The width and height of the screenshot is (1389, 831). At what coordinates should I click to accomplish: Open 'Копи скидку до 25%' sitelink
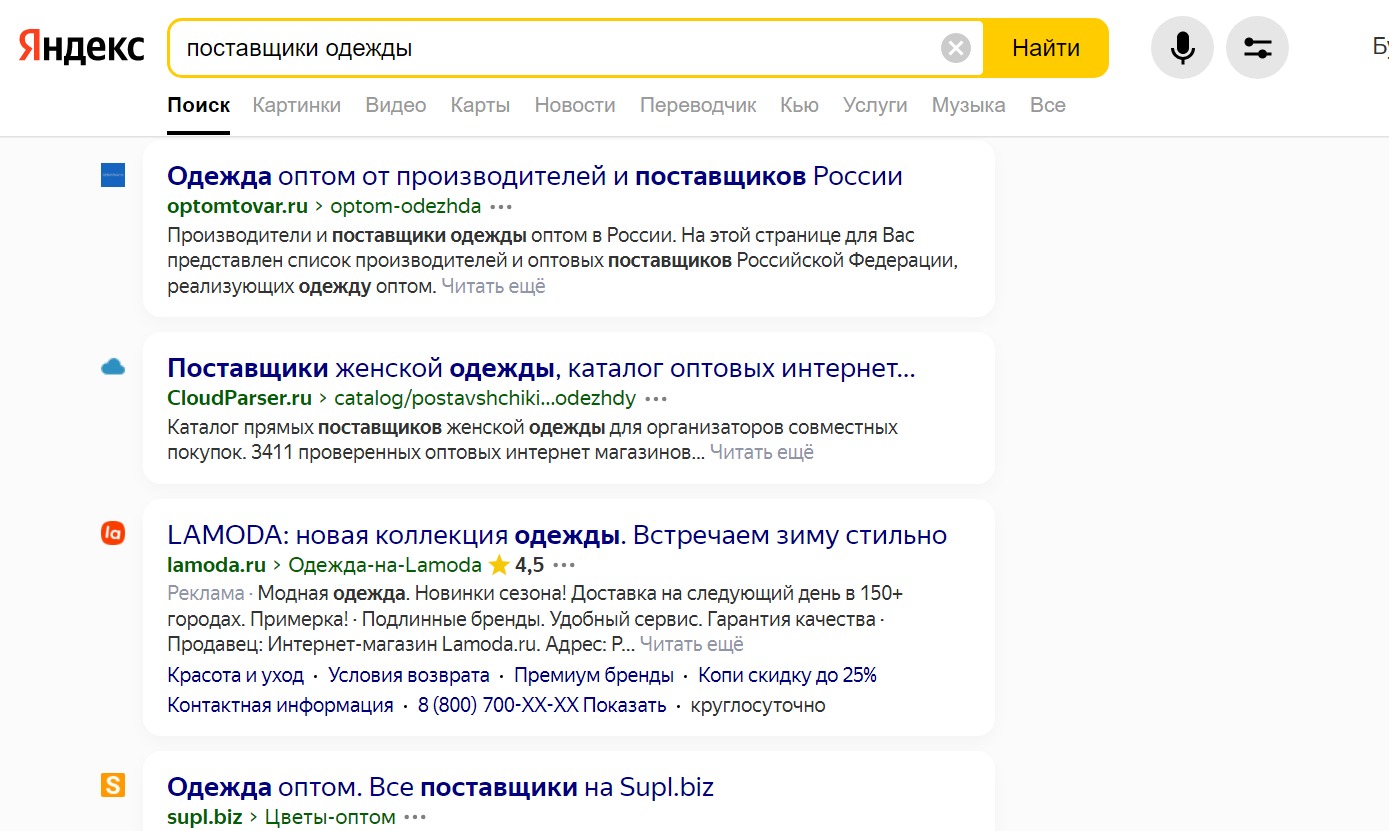787,675
